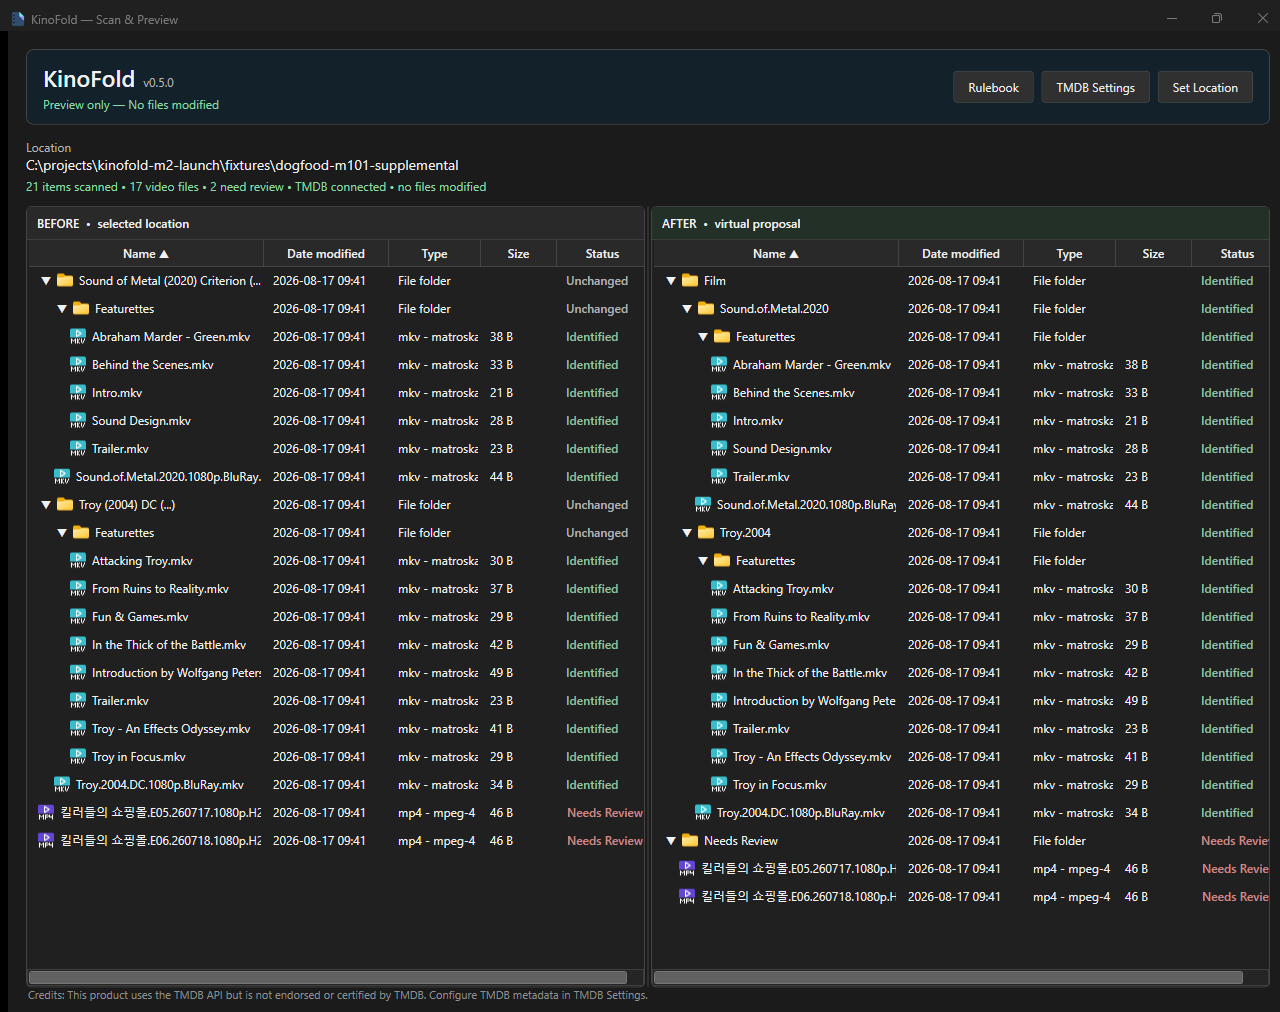Sort BEFORE panel by Name column
1280x1012 pixels.
[x=145, y=254]
